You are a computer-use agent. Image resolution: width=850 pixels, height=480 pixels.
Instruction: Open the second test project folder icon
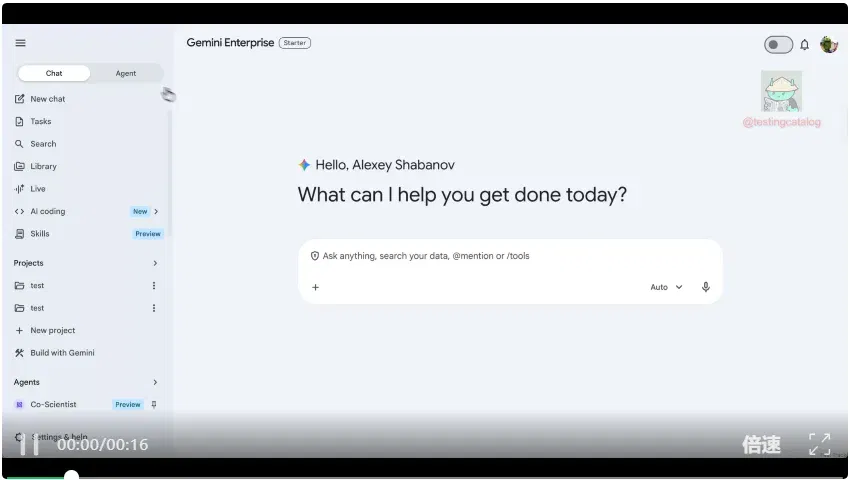(x=20, y=308)
